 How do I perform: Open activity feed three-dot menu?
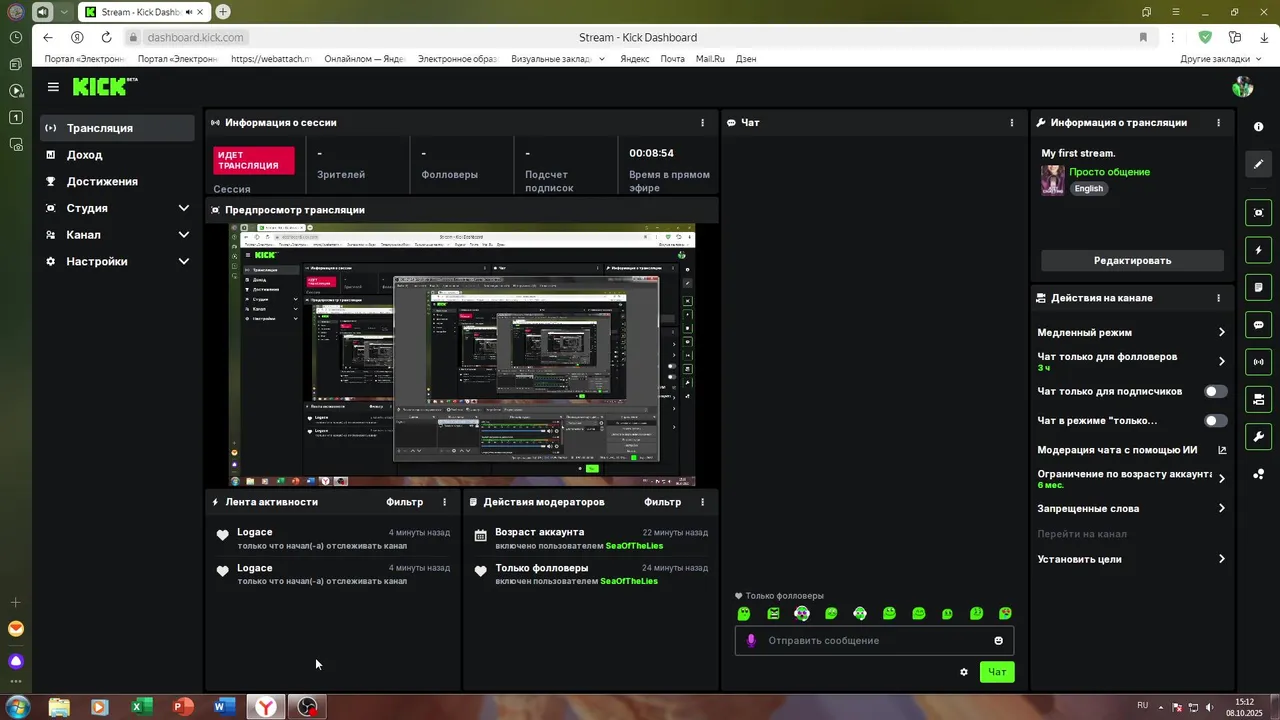pos(445,502)
